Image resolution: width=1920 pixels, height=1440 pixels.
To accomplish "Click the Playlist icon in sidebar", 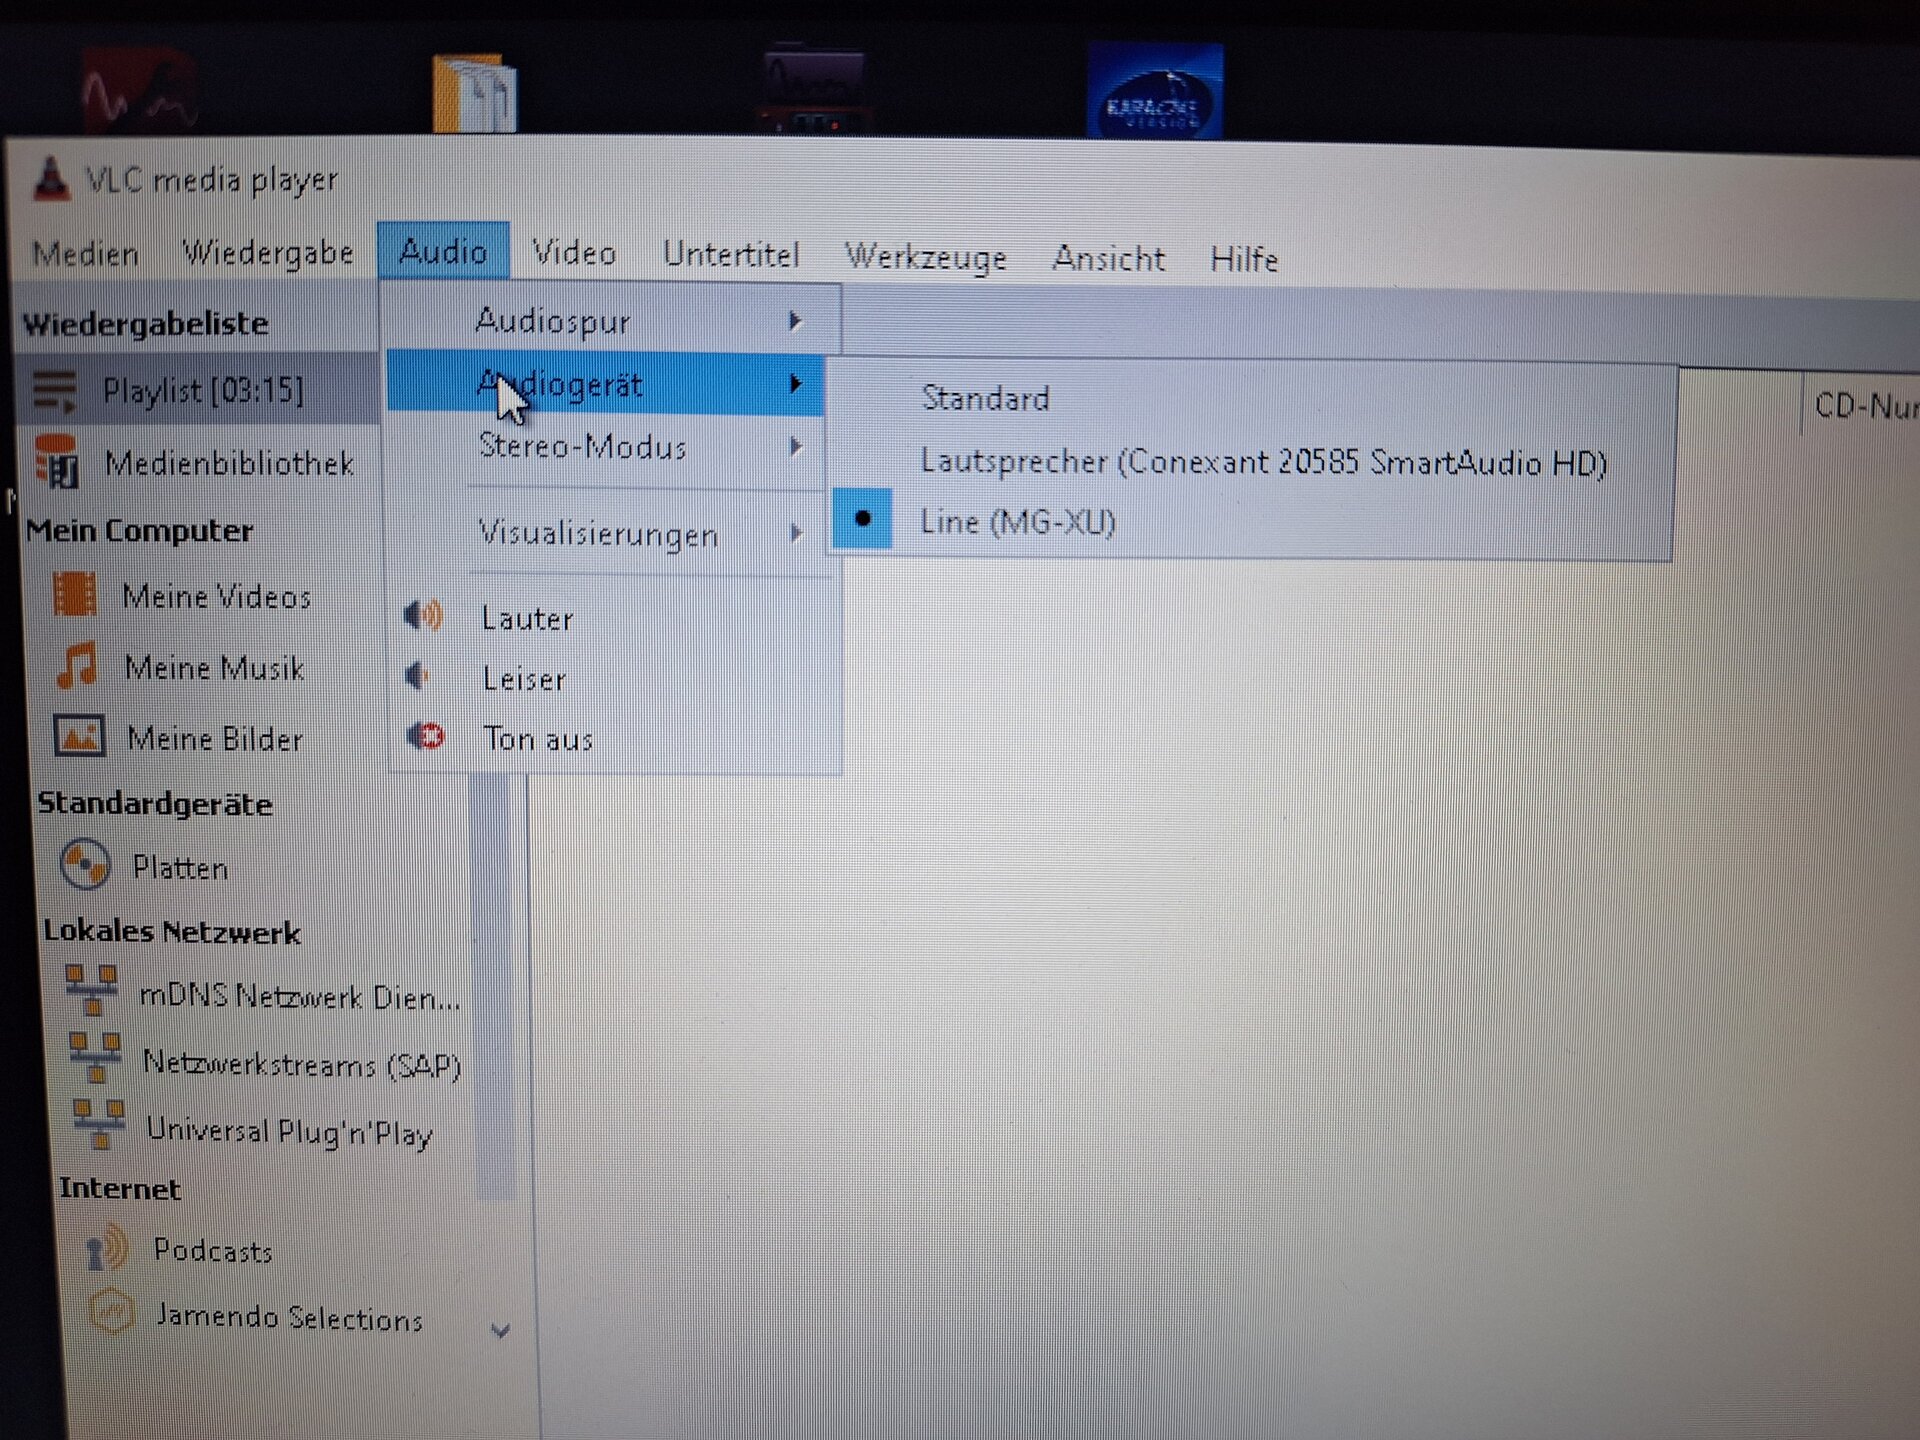I will point(54,390).
